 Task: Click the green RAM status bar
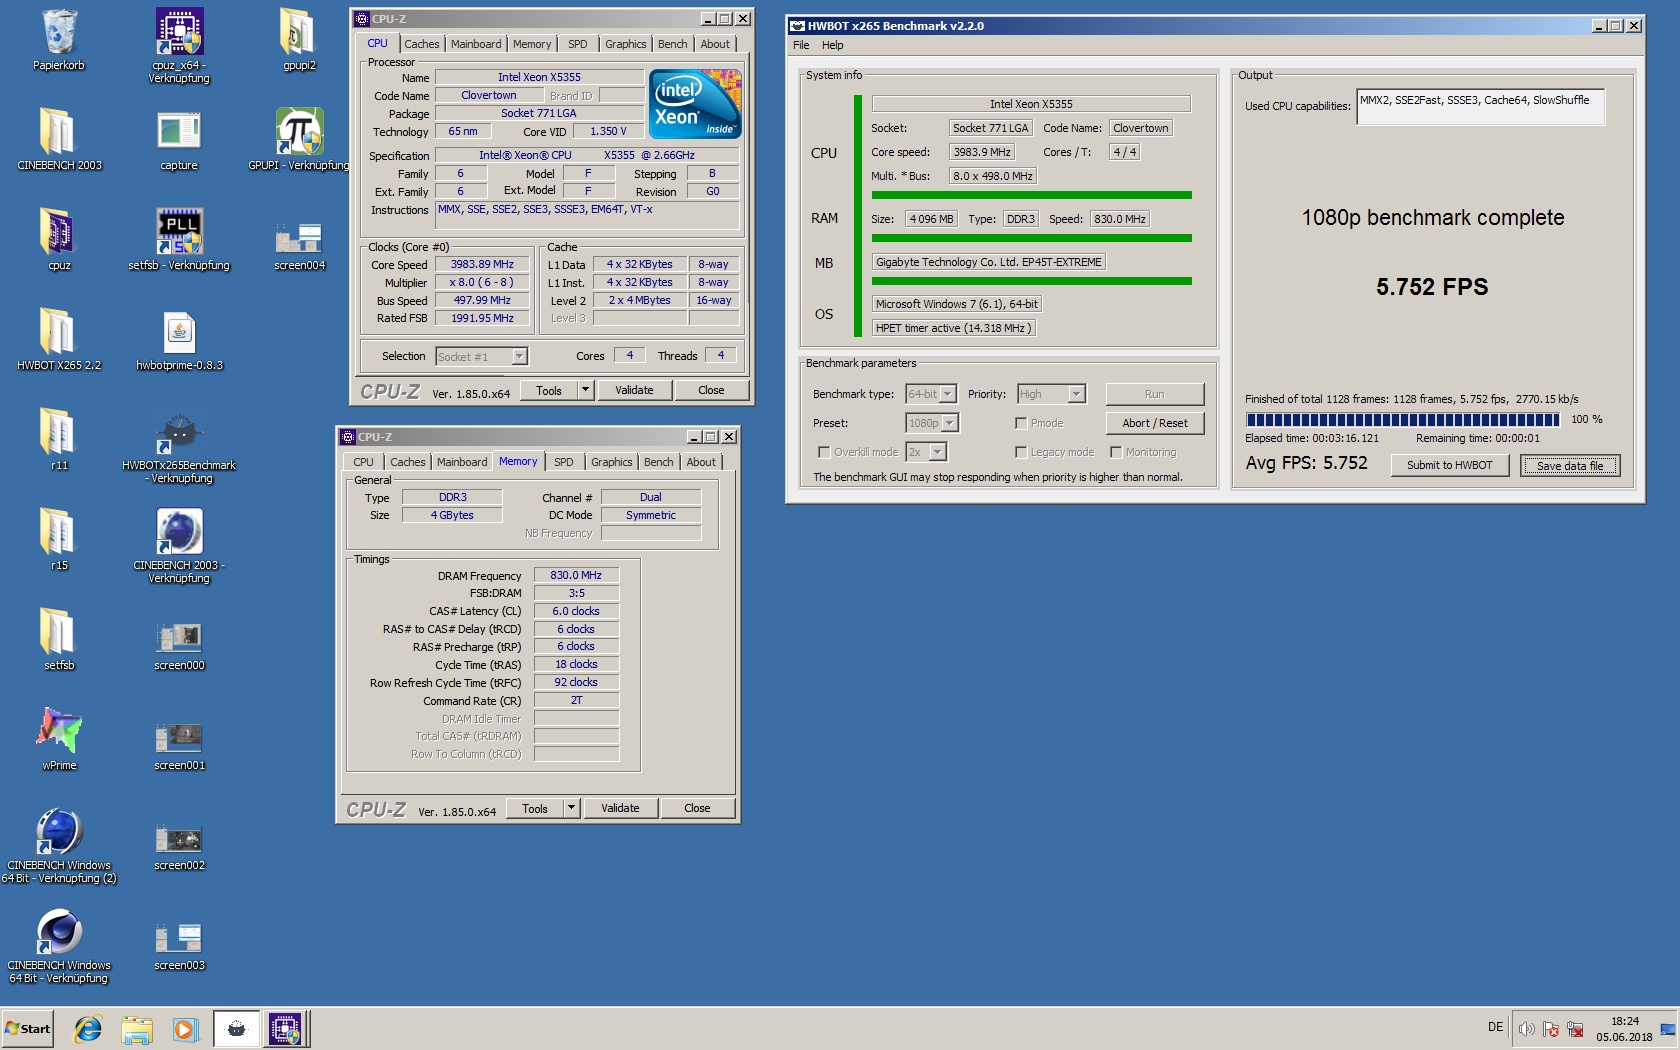[1032, 238]
